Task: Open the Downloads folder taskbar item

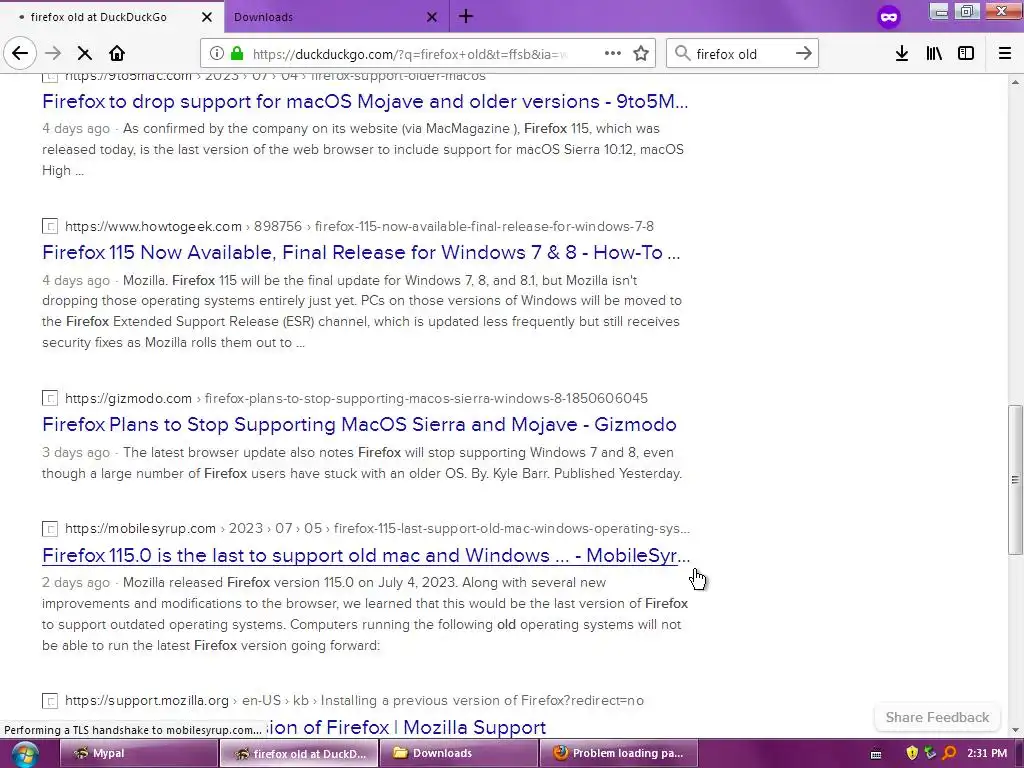Action: [x=459, y=754]
